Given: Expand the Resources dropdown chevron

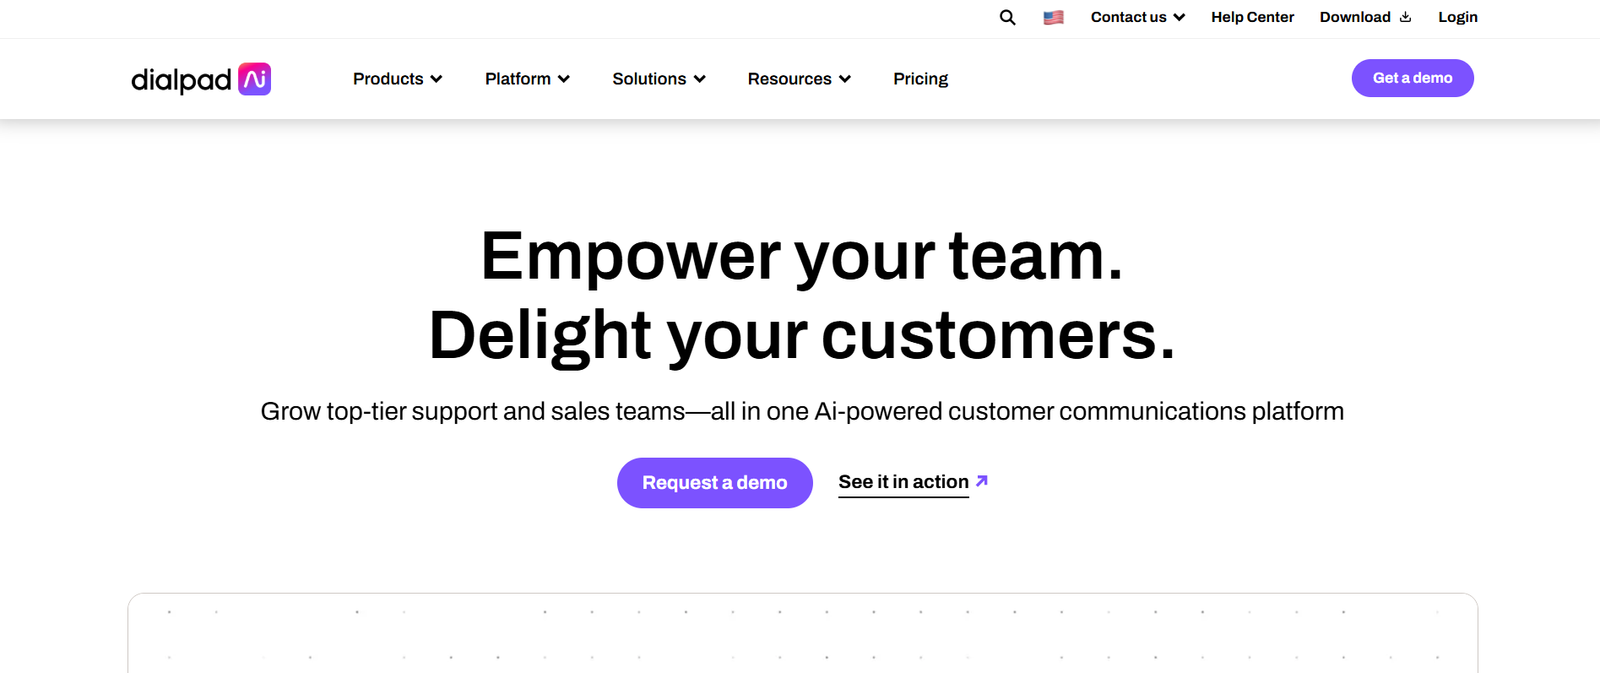Looking at the screenshot, I should (845, 79).
